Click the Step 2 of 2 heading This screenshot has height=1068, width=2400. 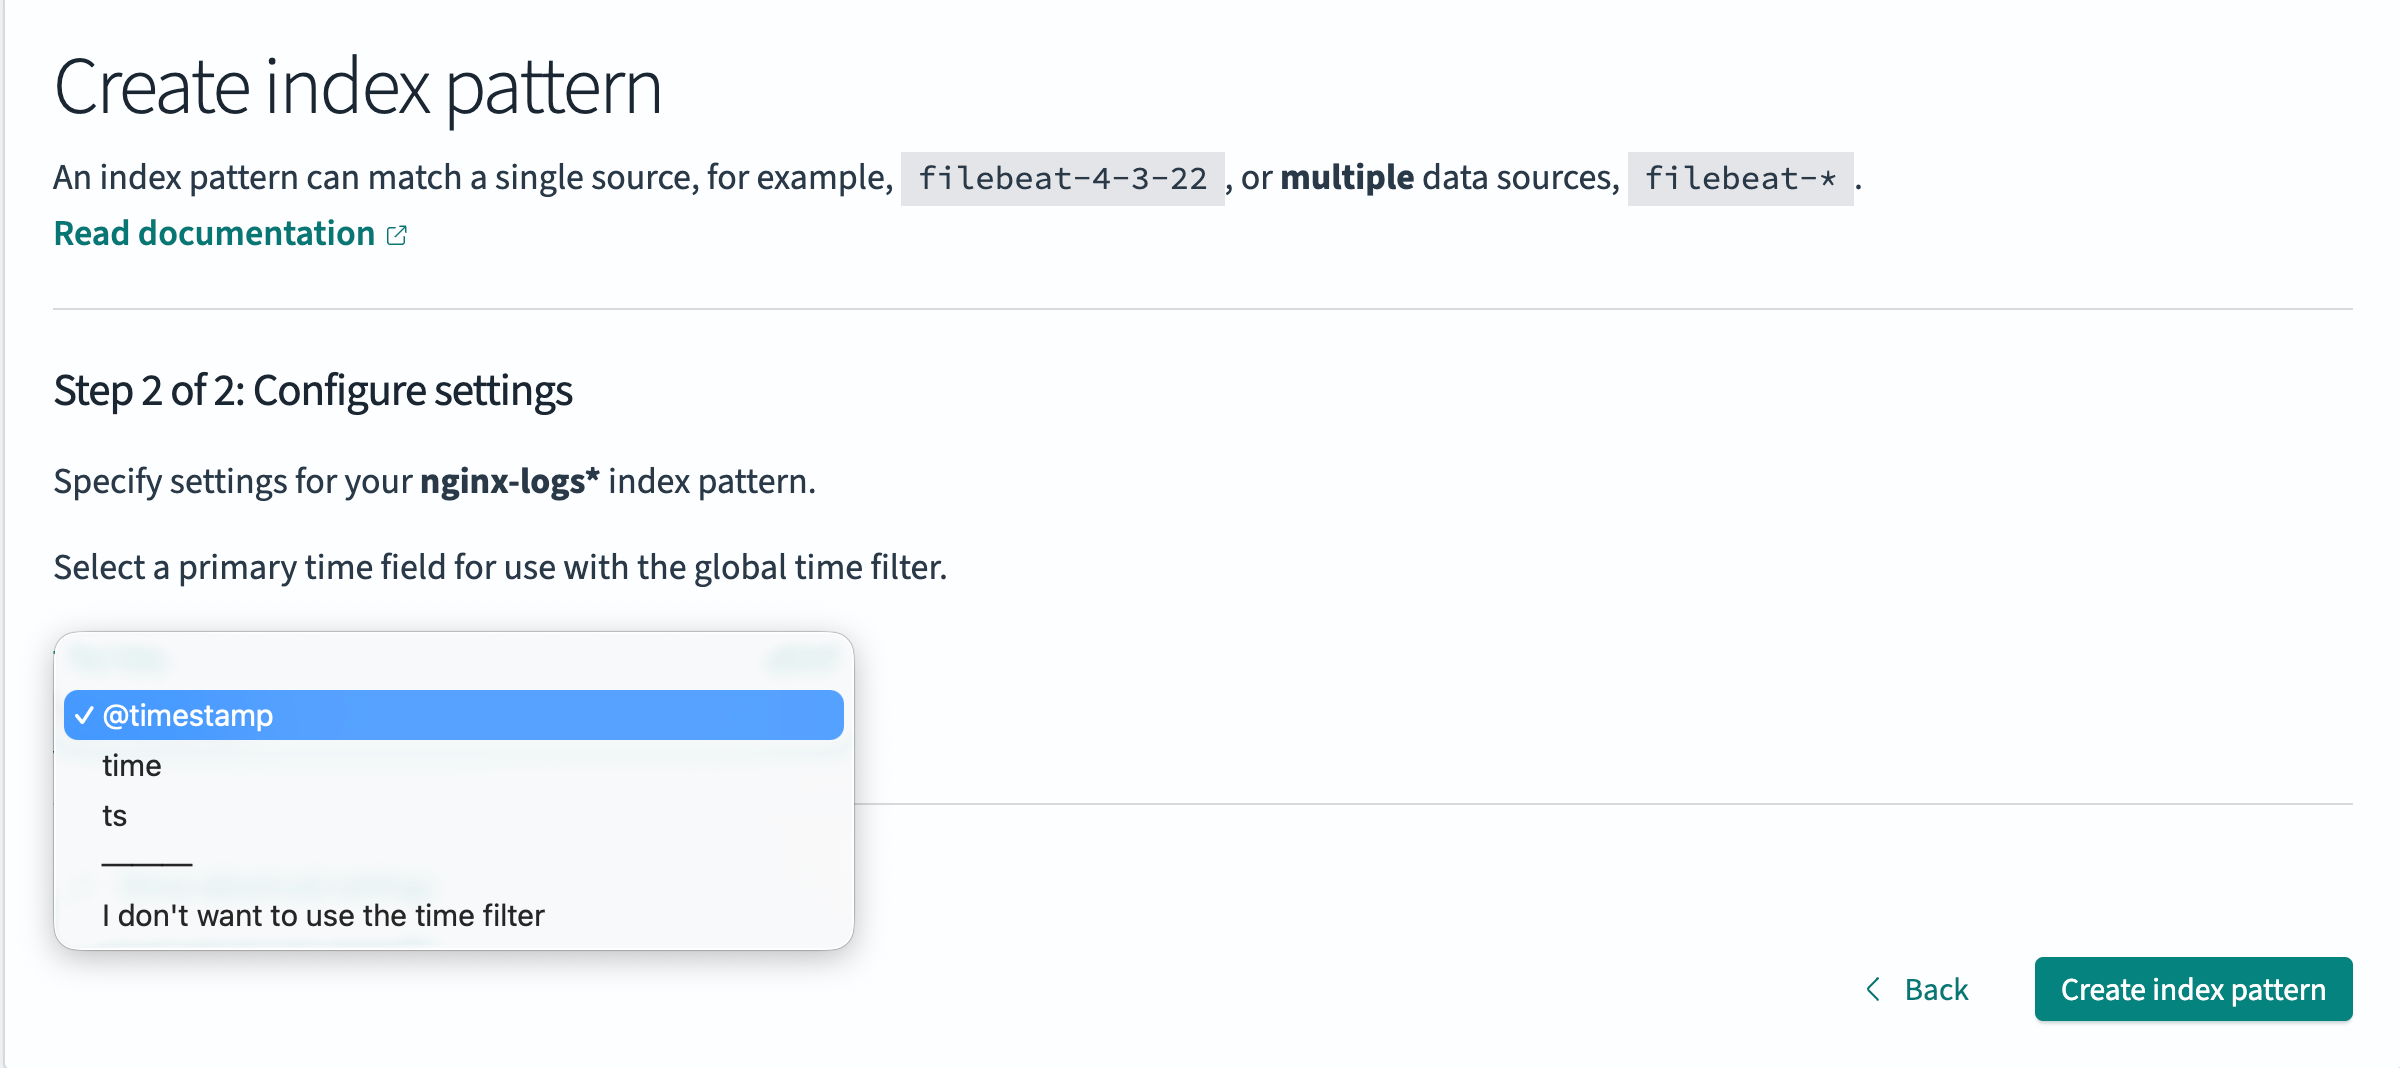pyautogui.click(x=313, y=391)
